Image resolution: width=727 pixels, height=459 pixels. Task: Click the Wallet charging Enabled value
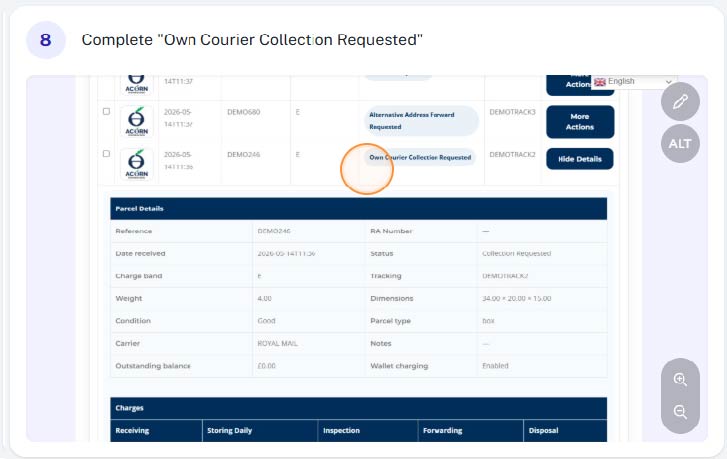click(495, 366)
